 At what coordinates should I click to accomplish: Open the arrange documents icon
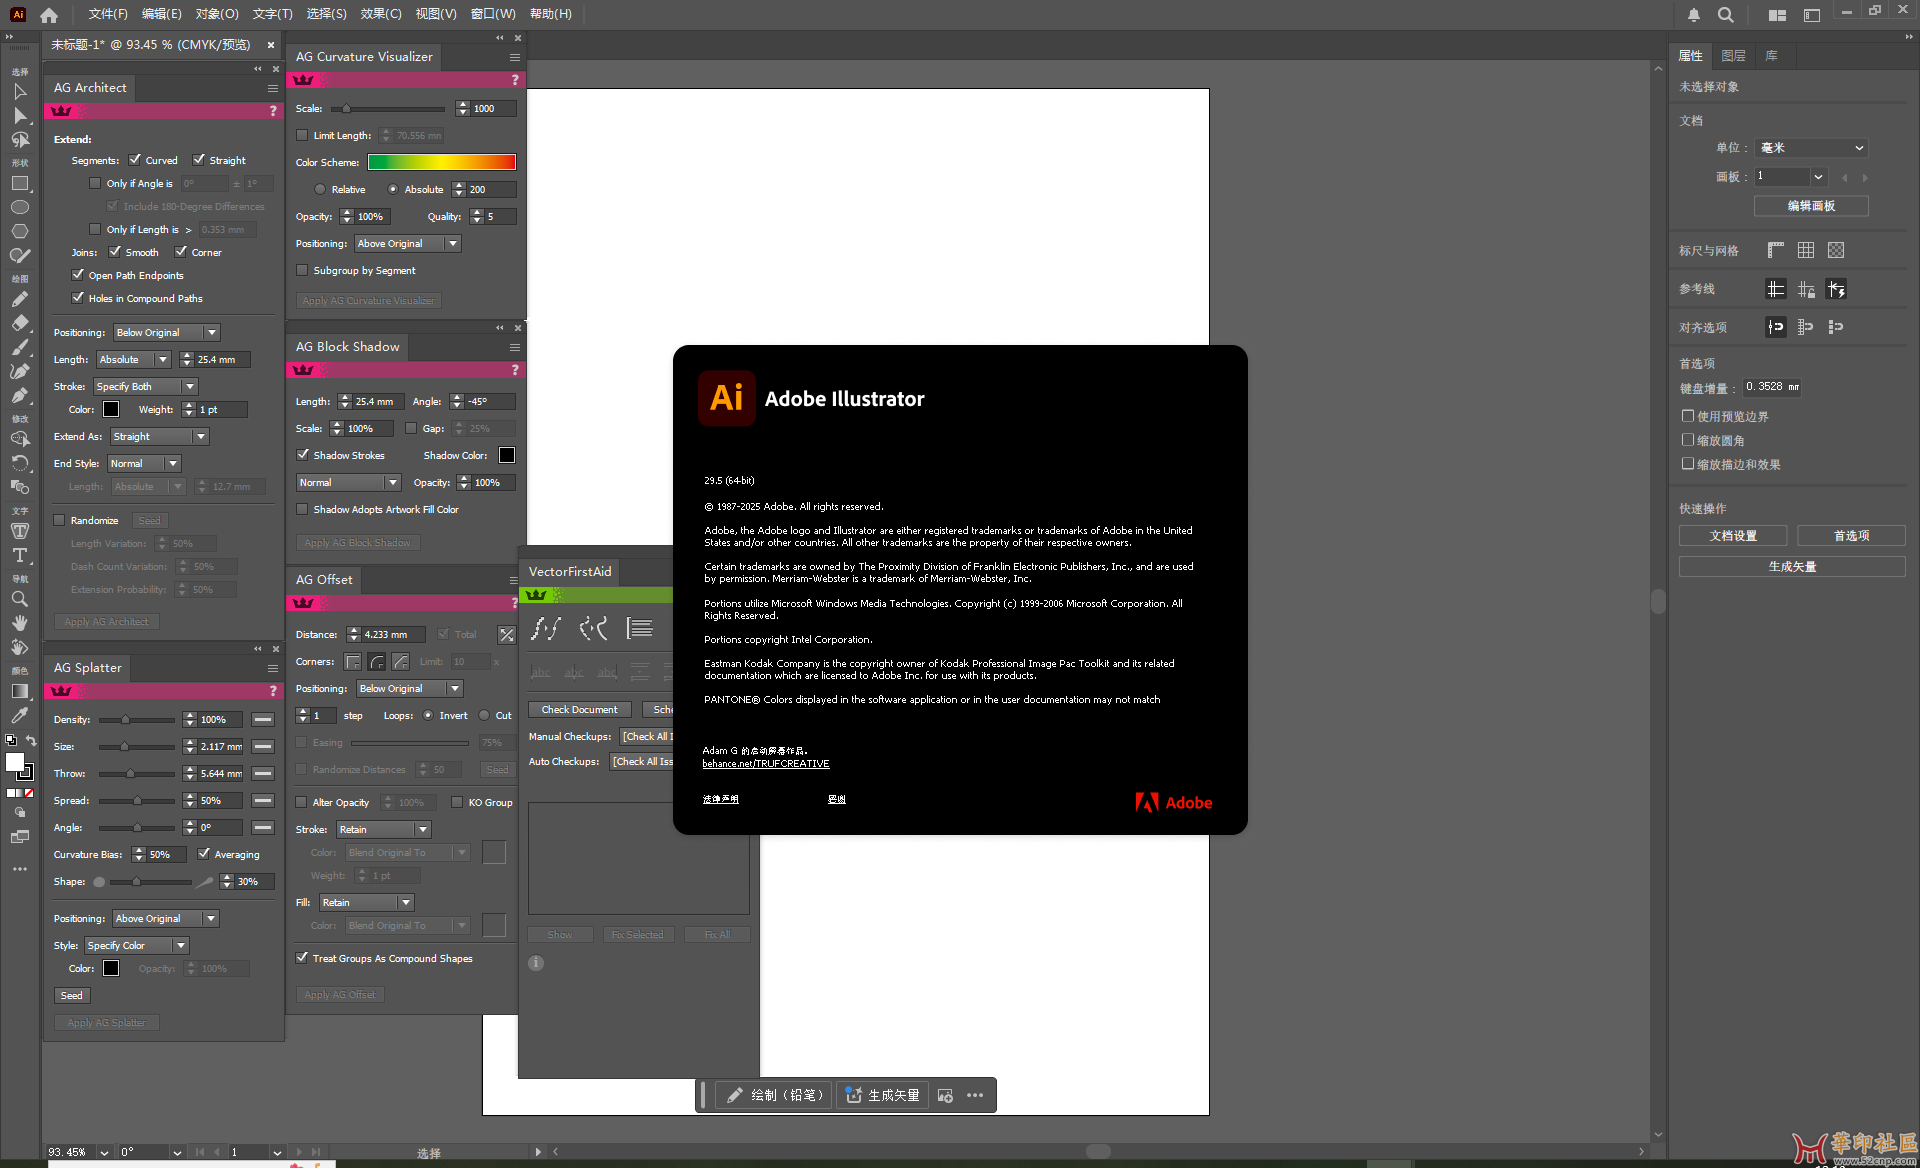(x=1777, y=15)
